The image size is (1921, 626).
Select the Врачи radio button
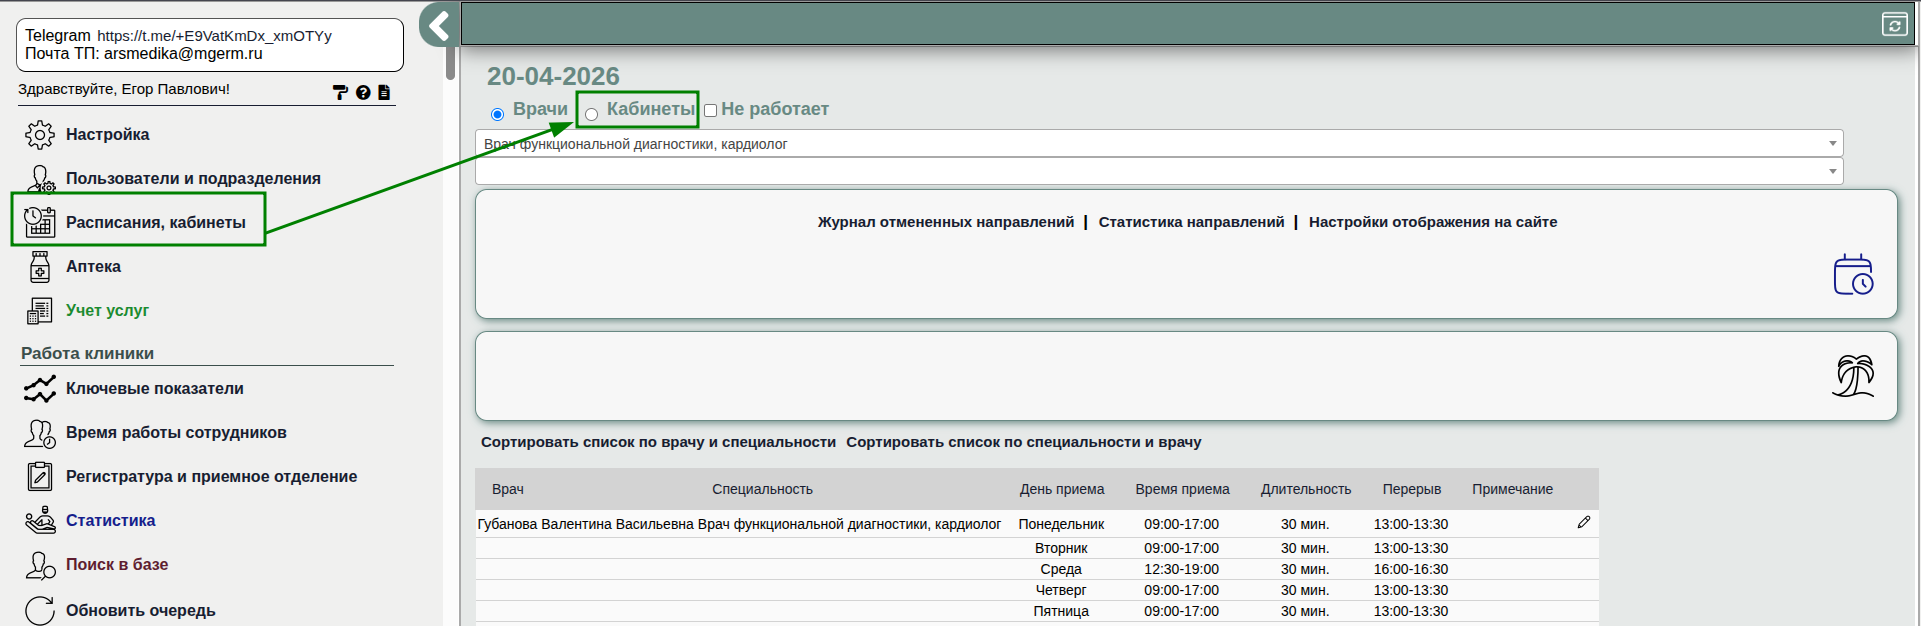497,114
